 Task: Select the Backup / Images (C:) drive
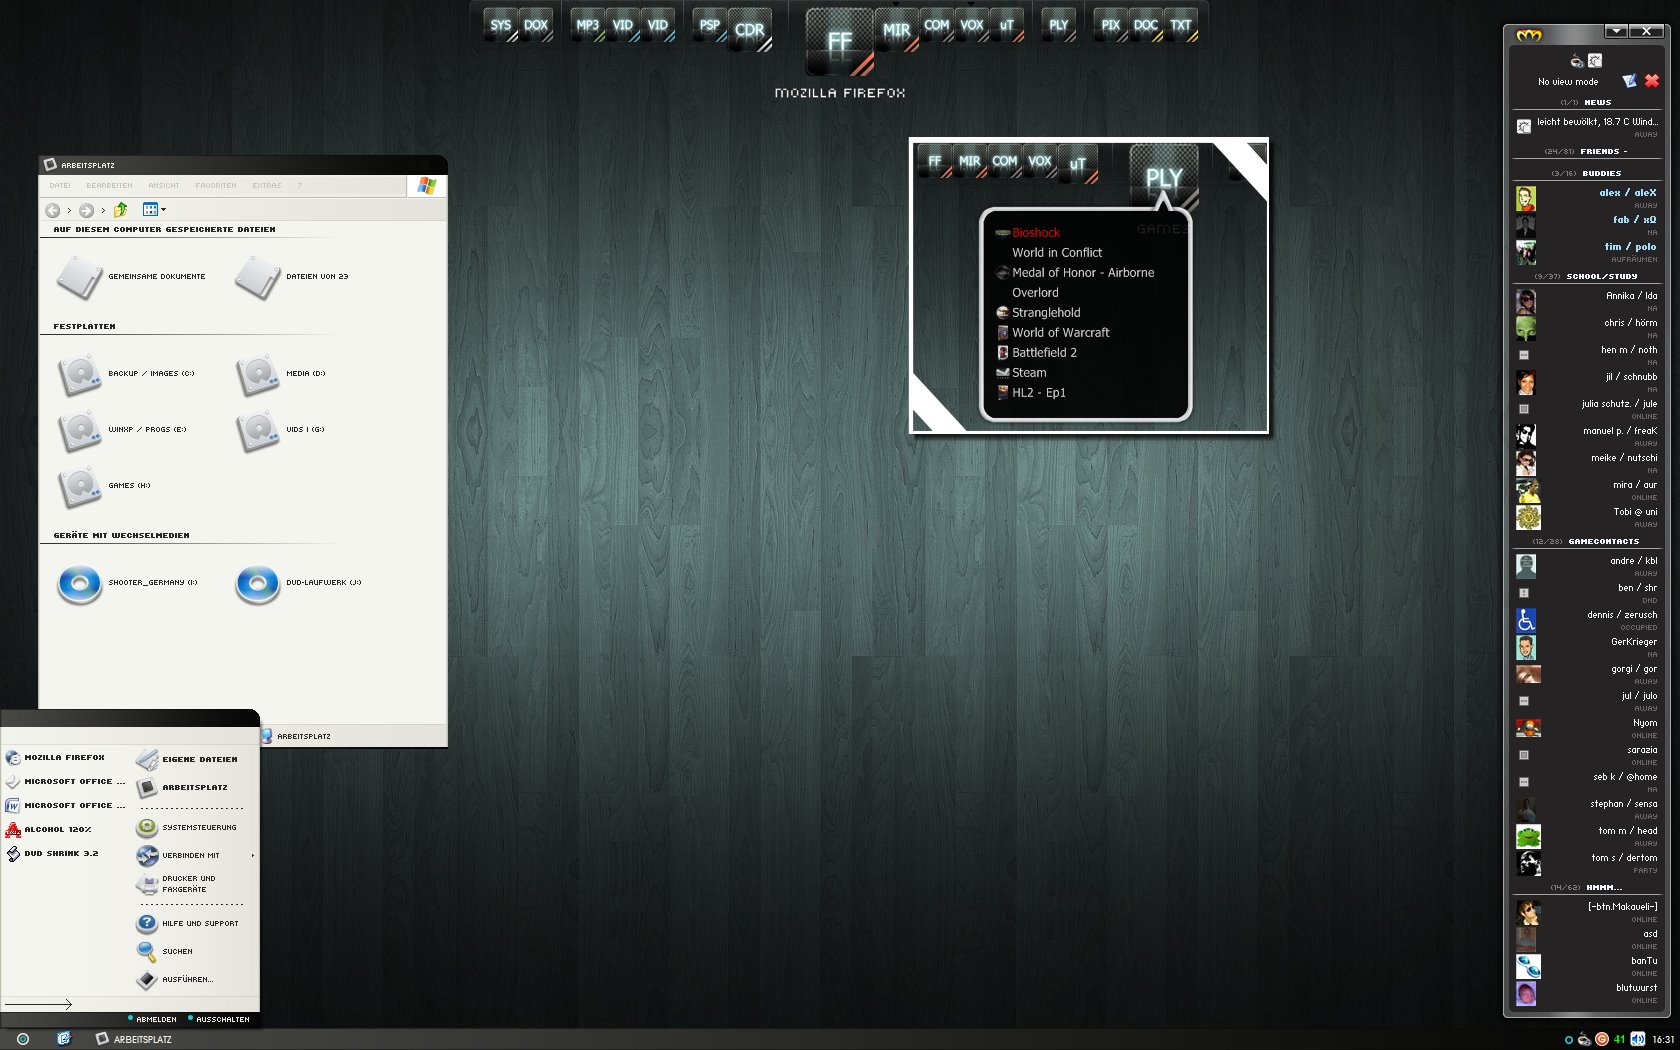click(127, 374)
